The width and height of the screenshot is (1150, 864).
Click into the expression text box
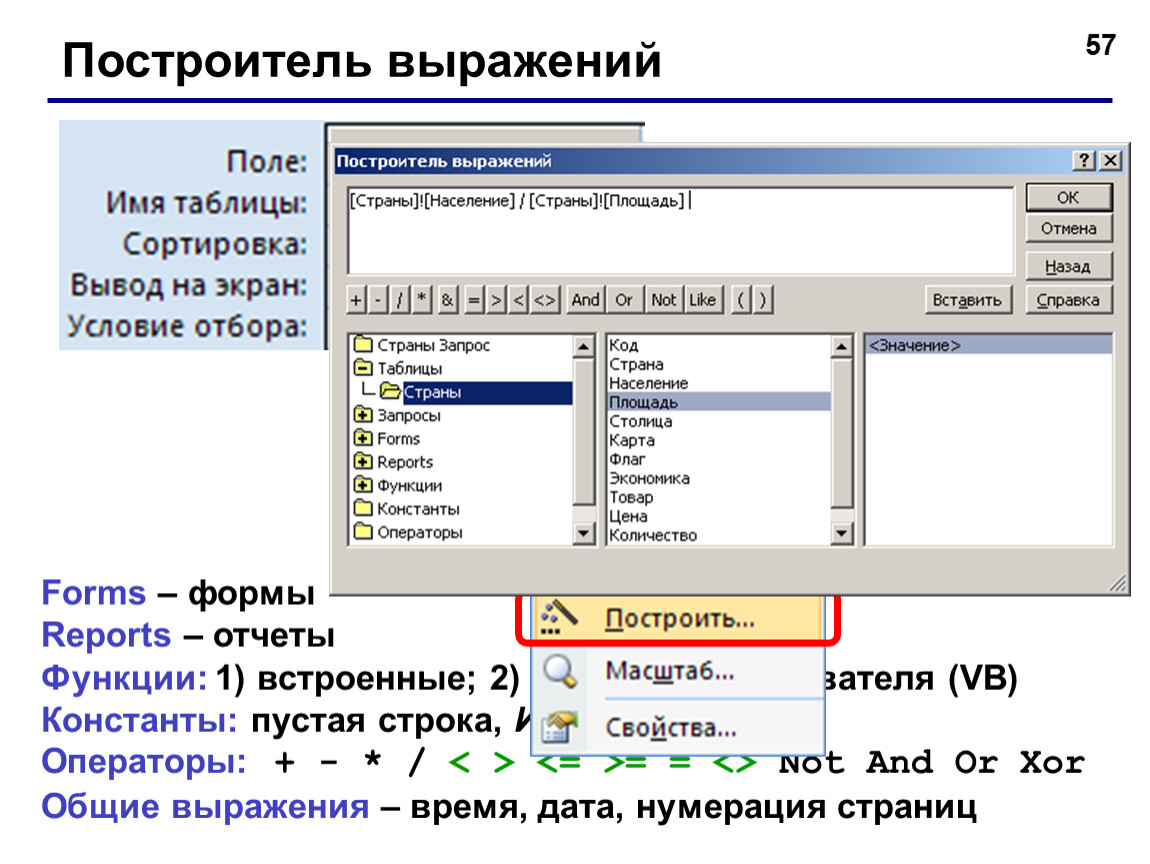(681, 231)
